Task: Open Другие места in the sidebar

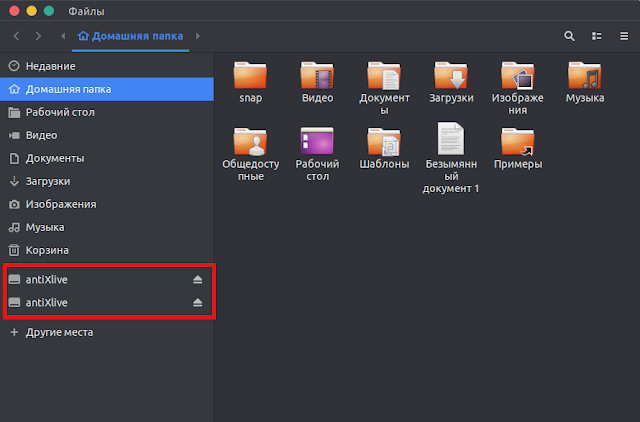Action: tap(107, 332)
